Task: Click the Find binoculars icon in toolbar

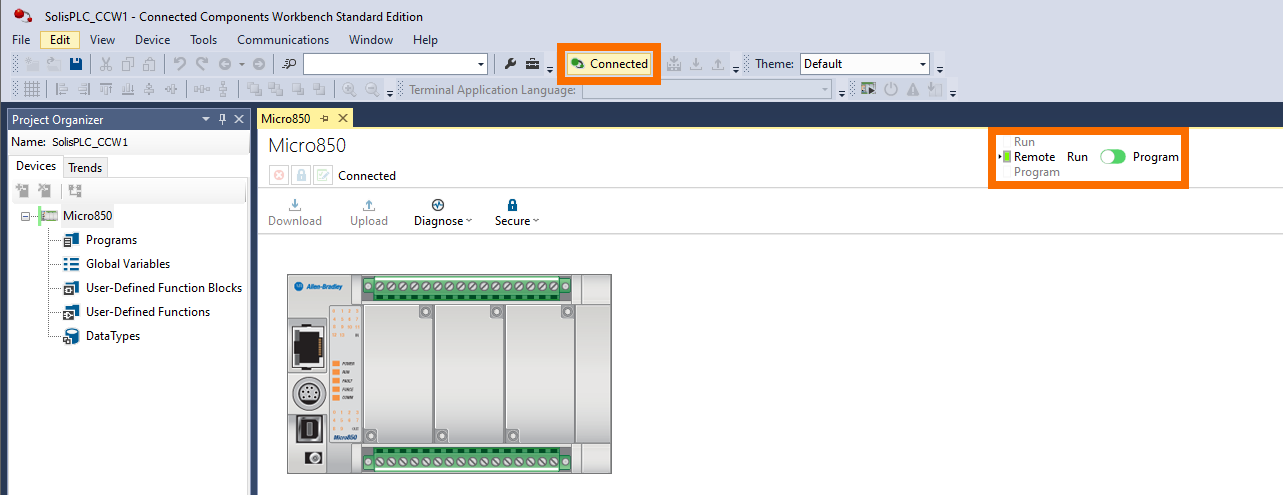Action: (x=290, y=64)
